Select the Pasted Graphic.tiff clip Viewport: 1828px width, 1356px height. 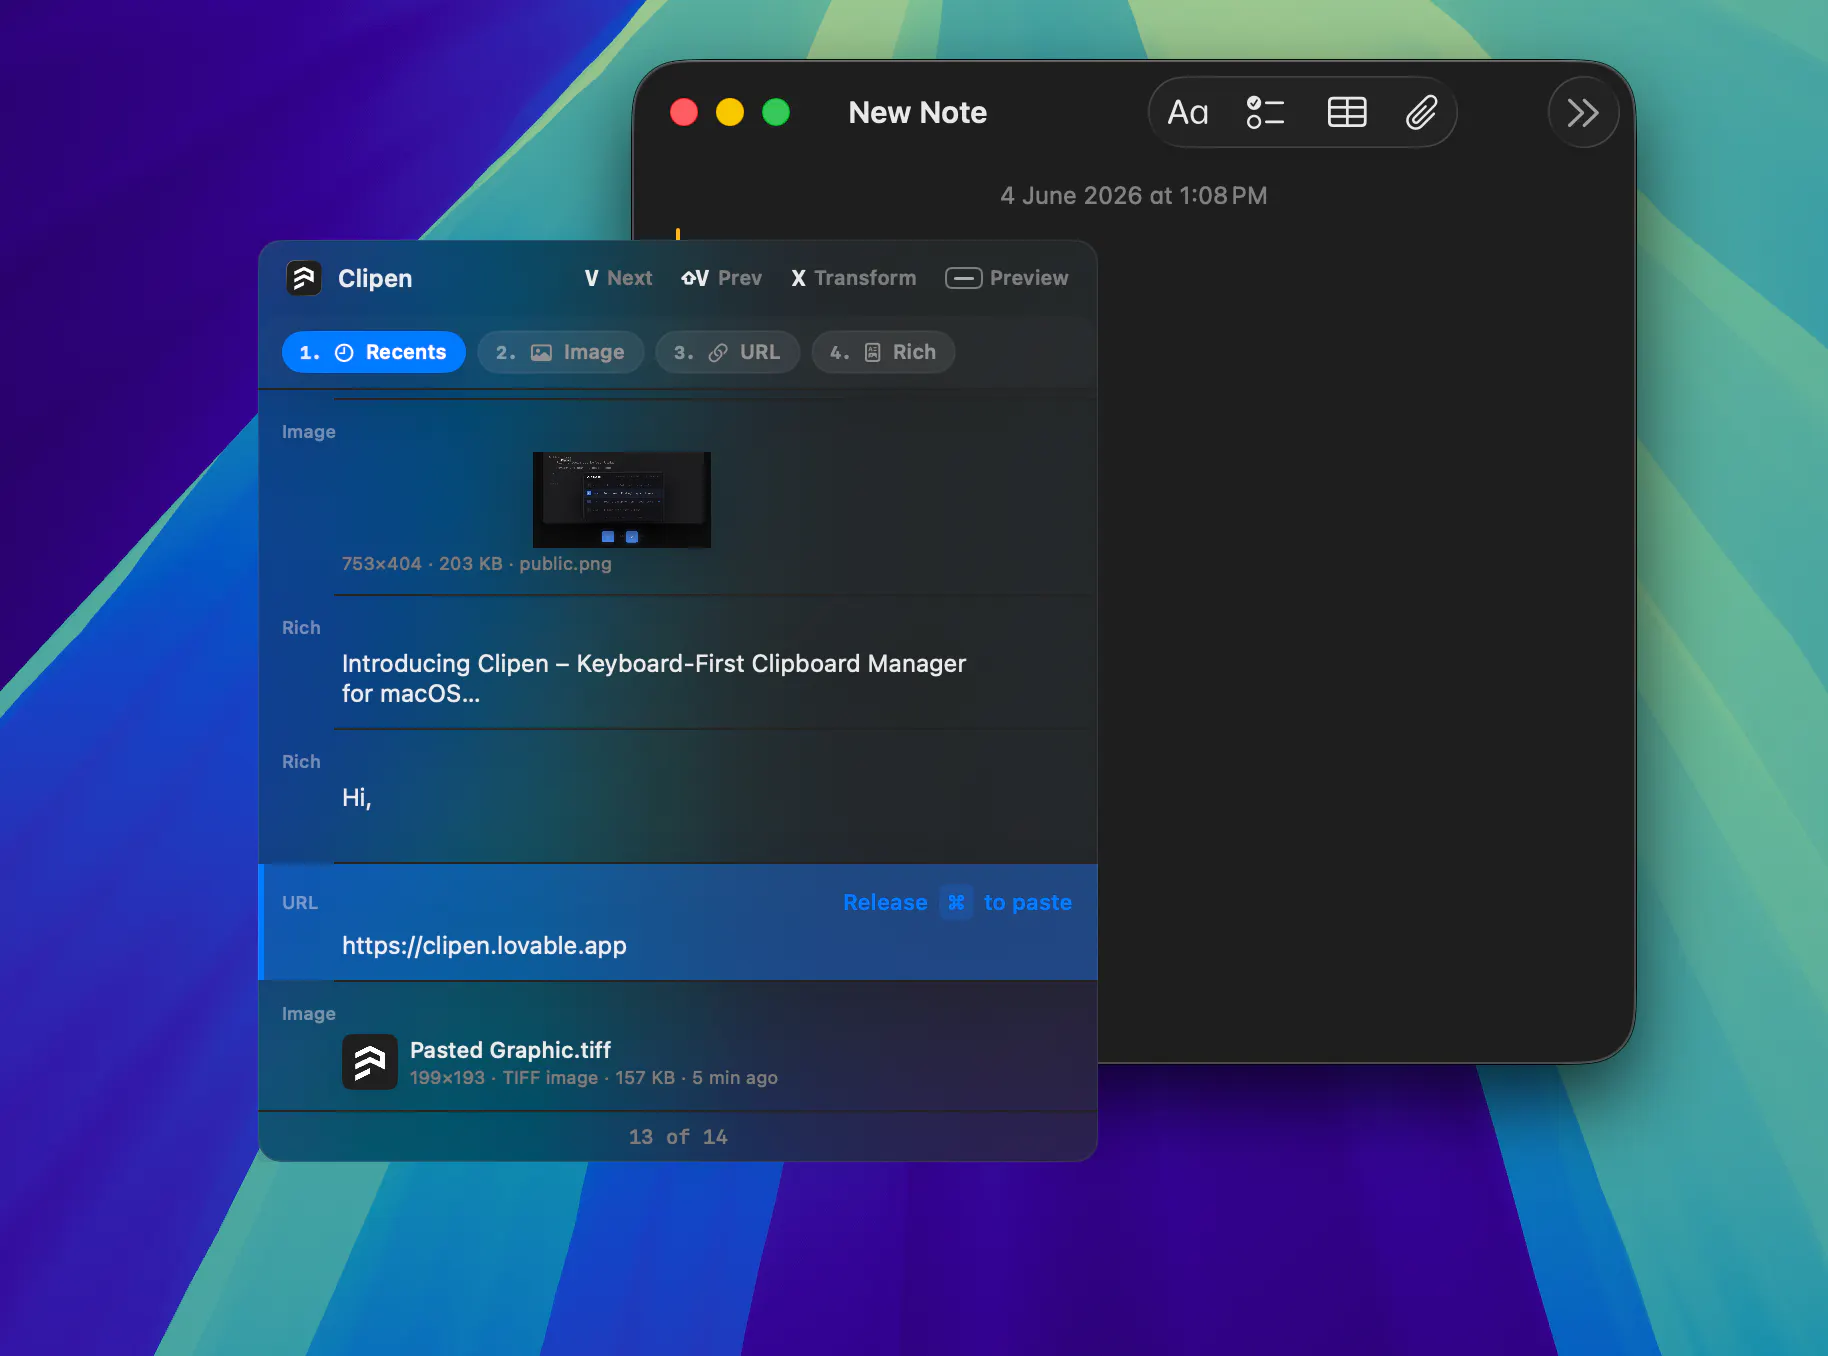click(678, 1046)
